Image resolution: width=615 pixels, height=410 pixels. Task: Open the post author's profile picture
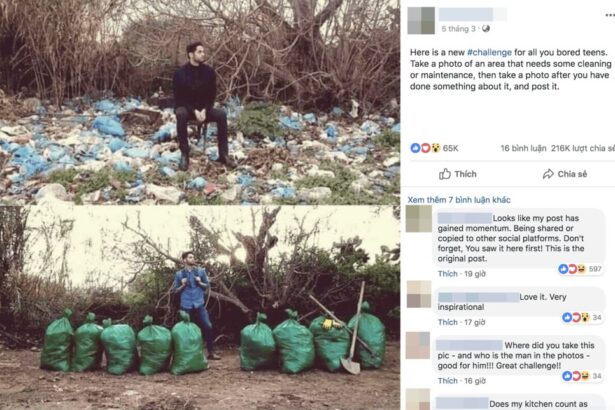coord(421,20)
